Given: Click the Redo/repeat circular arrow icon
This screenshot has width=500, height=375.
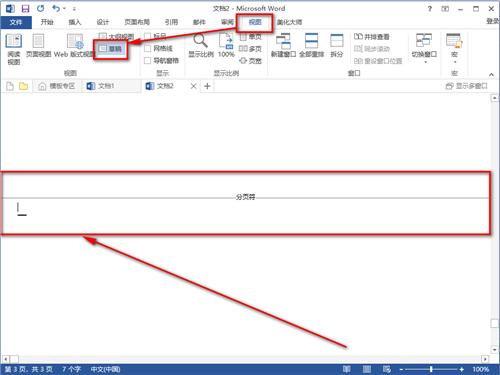Looking at the screenshot, I should pos(41,8).
